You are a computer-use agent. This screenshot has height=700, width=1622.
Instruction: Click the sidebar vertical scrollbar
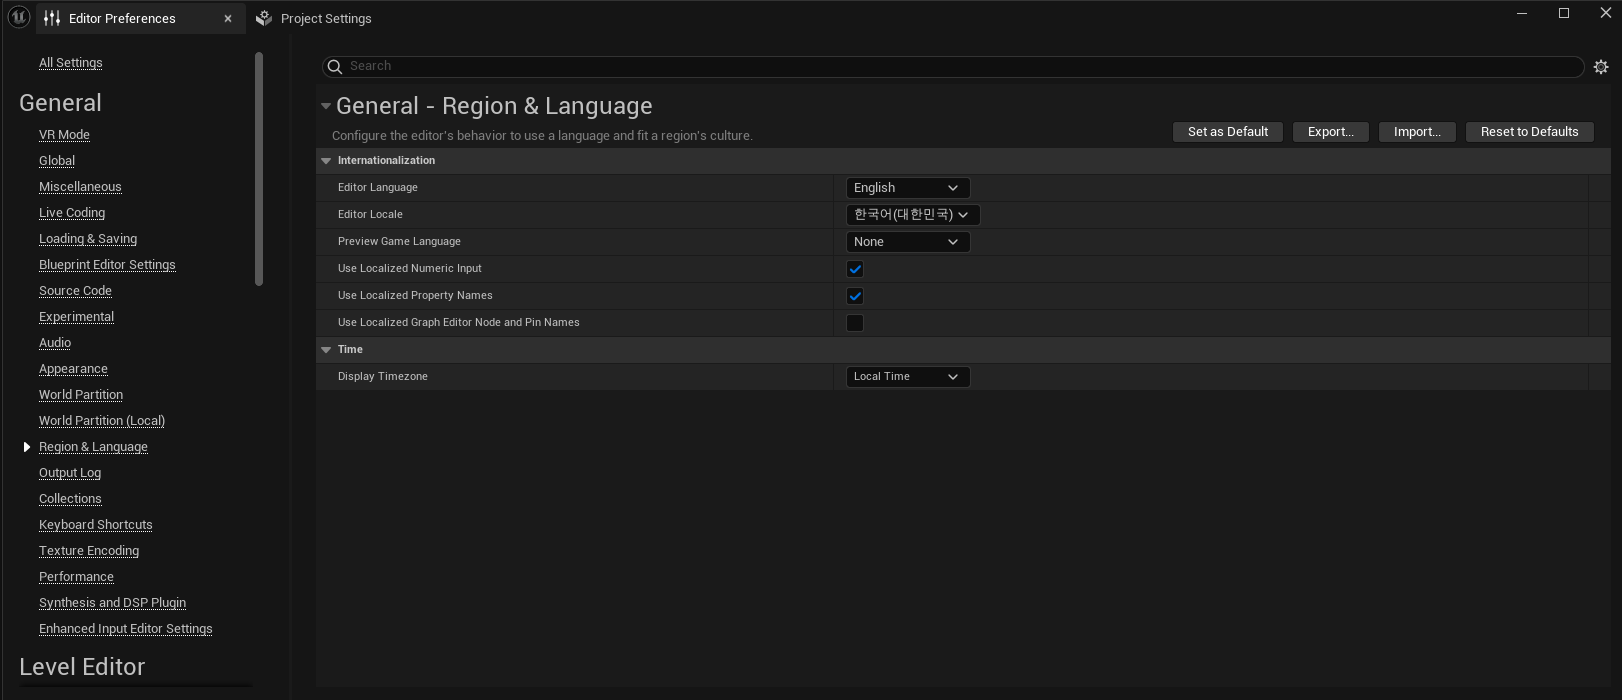point(259,169)
